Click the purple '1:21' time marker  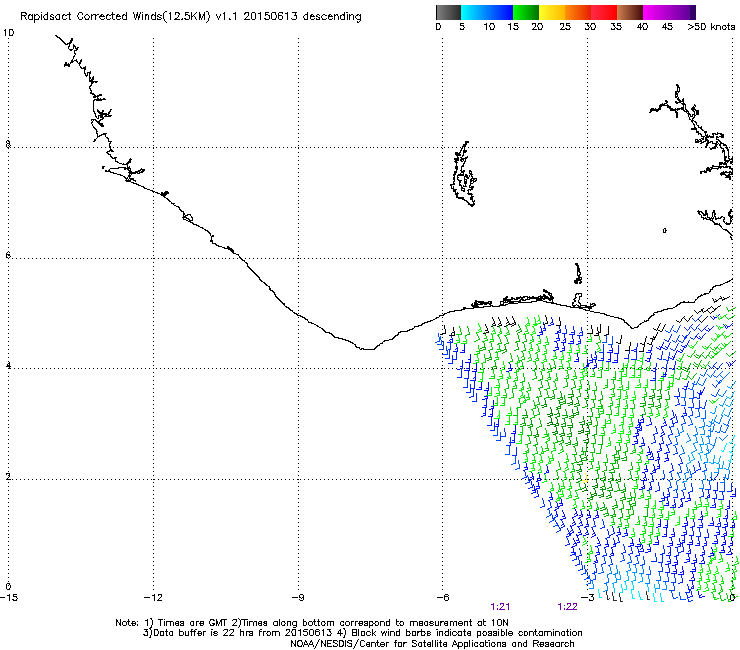click(x=500, y=607)
